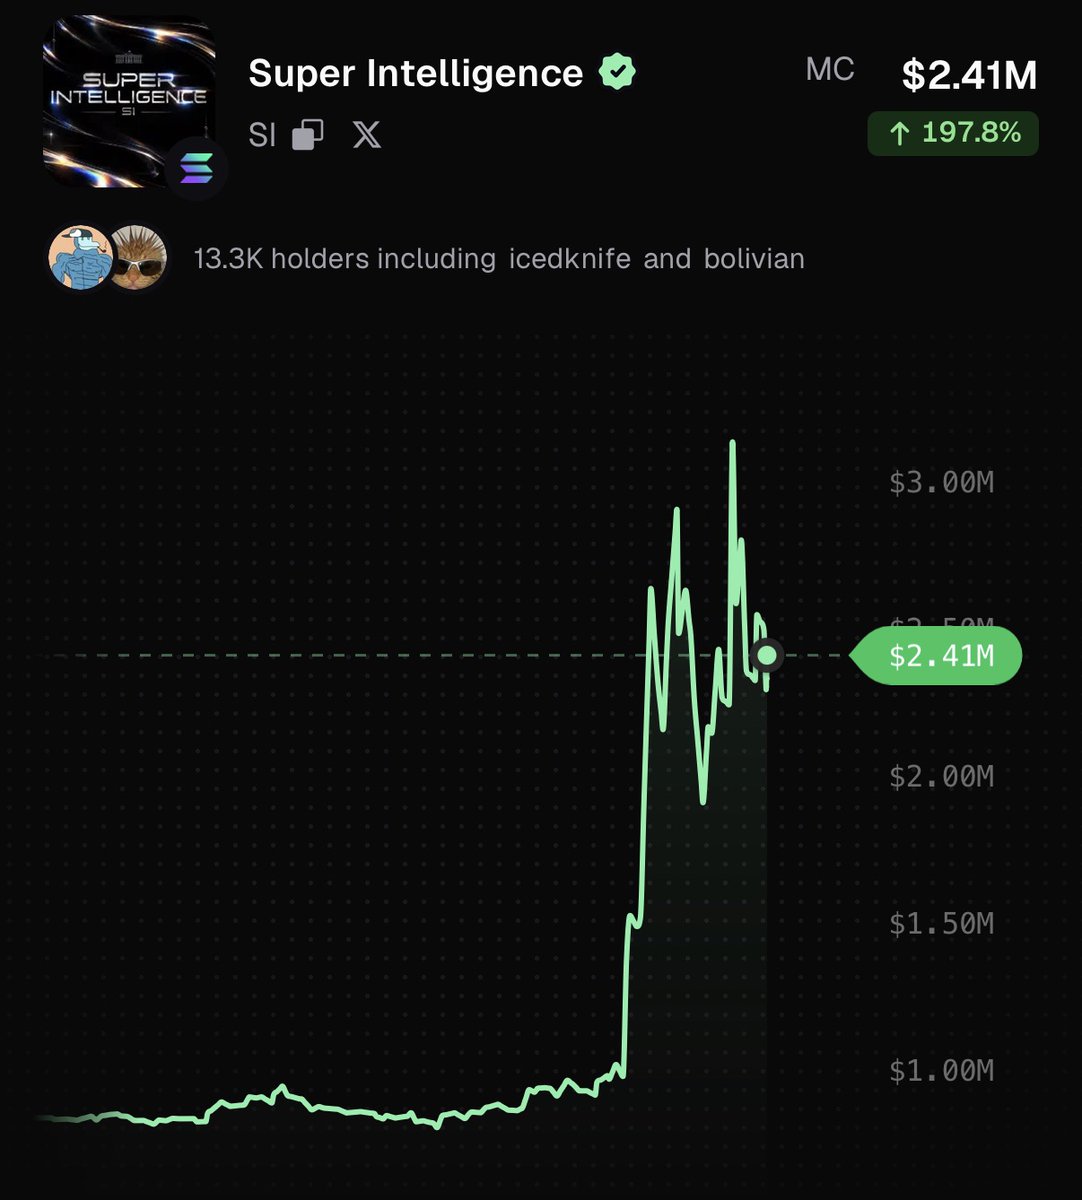
Task: Tap the Solana chain badge icon
Action: [196, 170]
